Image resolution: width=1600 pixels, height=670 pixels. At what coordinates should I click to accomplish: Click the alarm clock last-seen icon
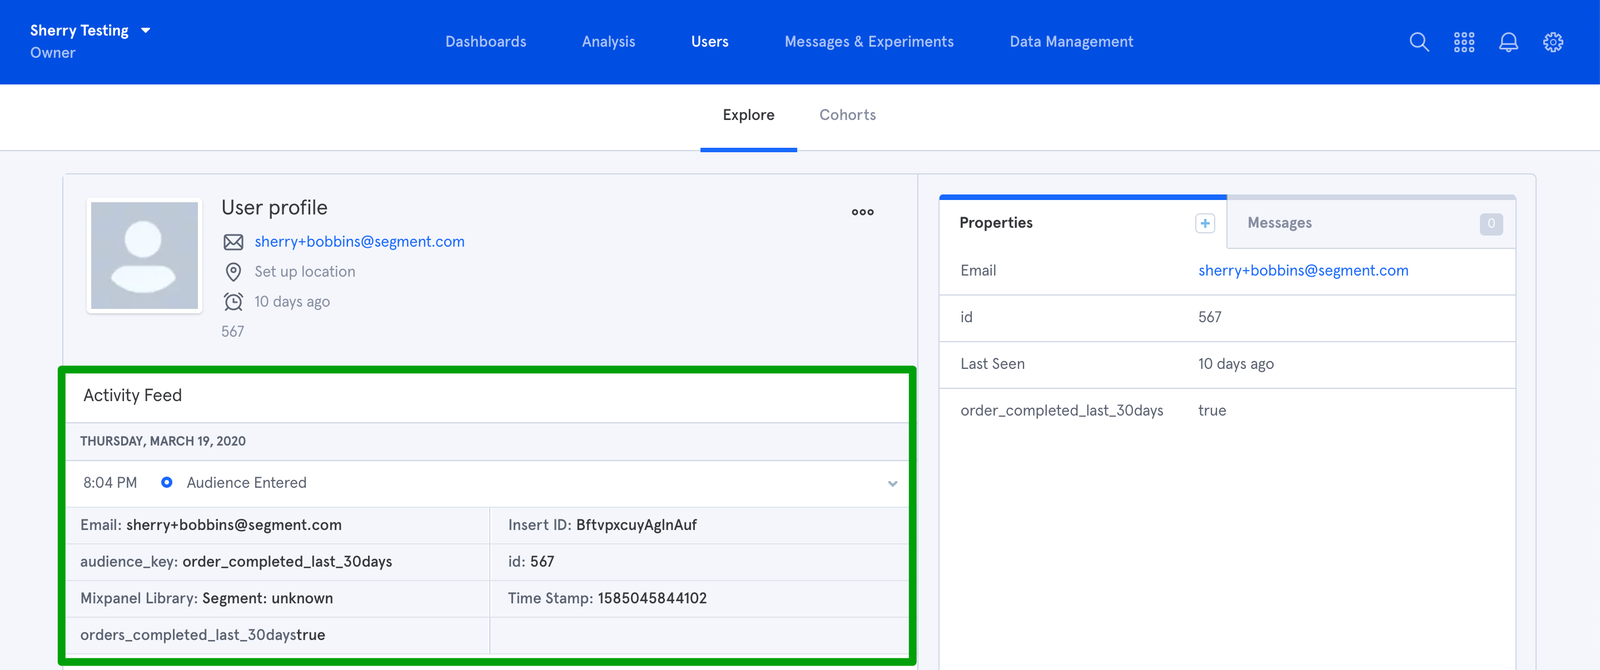pyautogui.click(x=233, y=302)
